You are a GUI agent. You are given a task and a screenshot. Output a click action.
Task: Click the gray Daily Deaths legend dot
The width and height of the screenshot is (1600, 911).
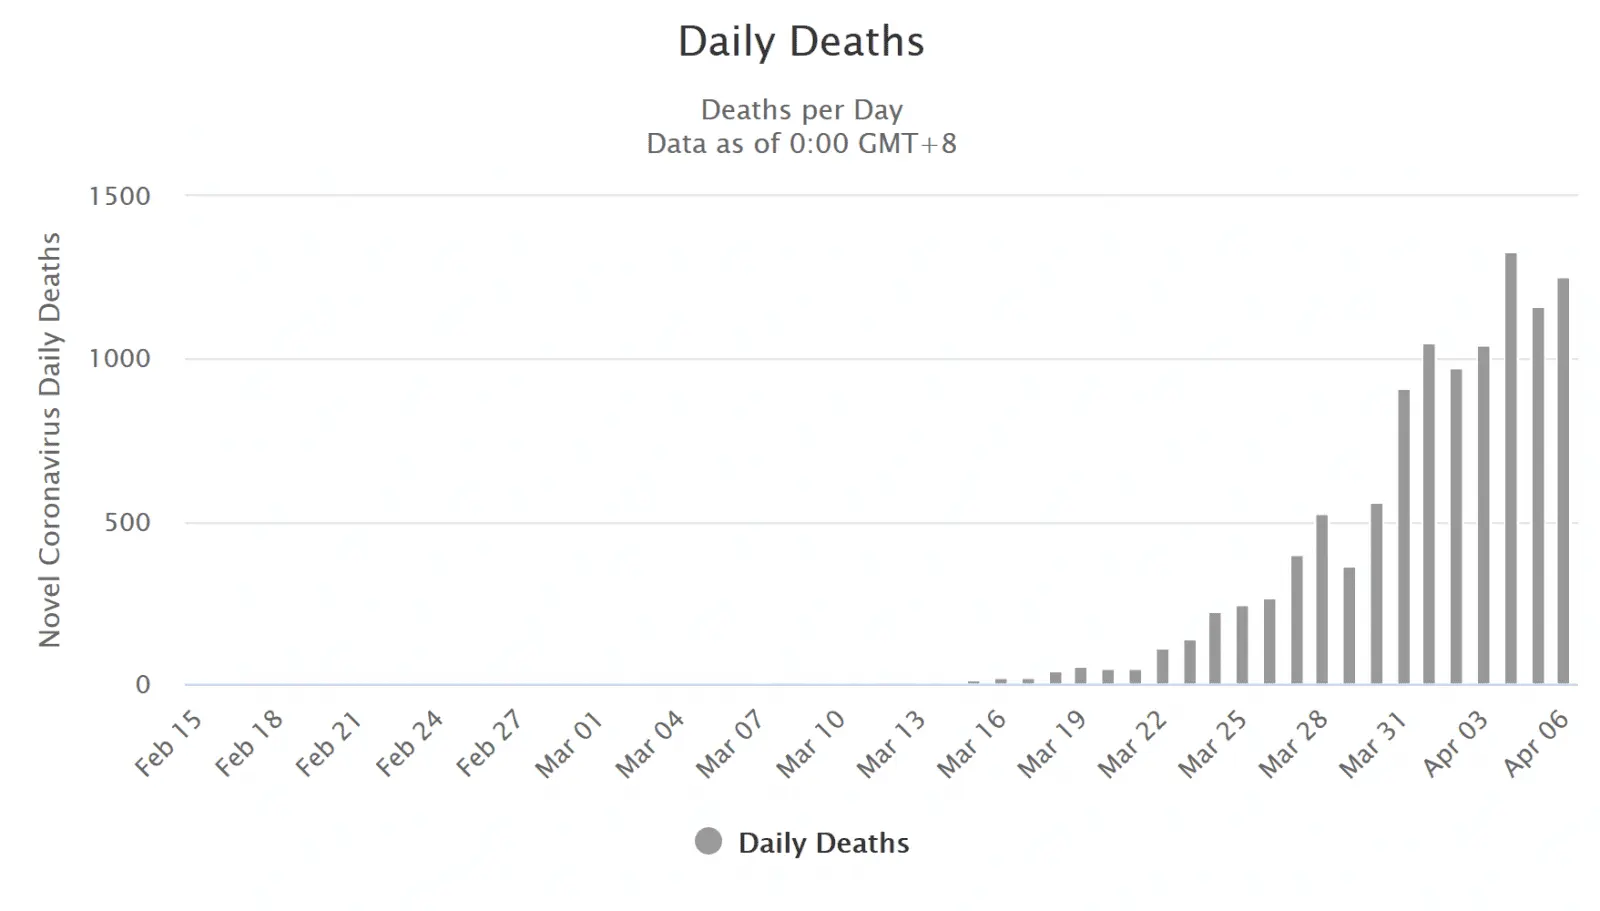708,842
